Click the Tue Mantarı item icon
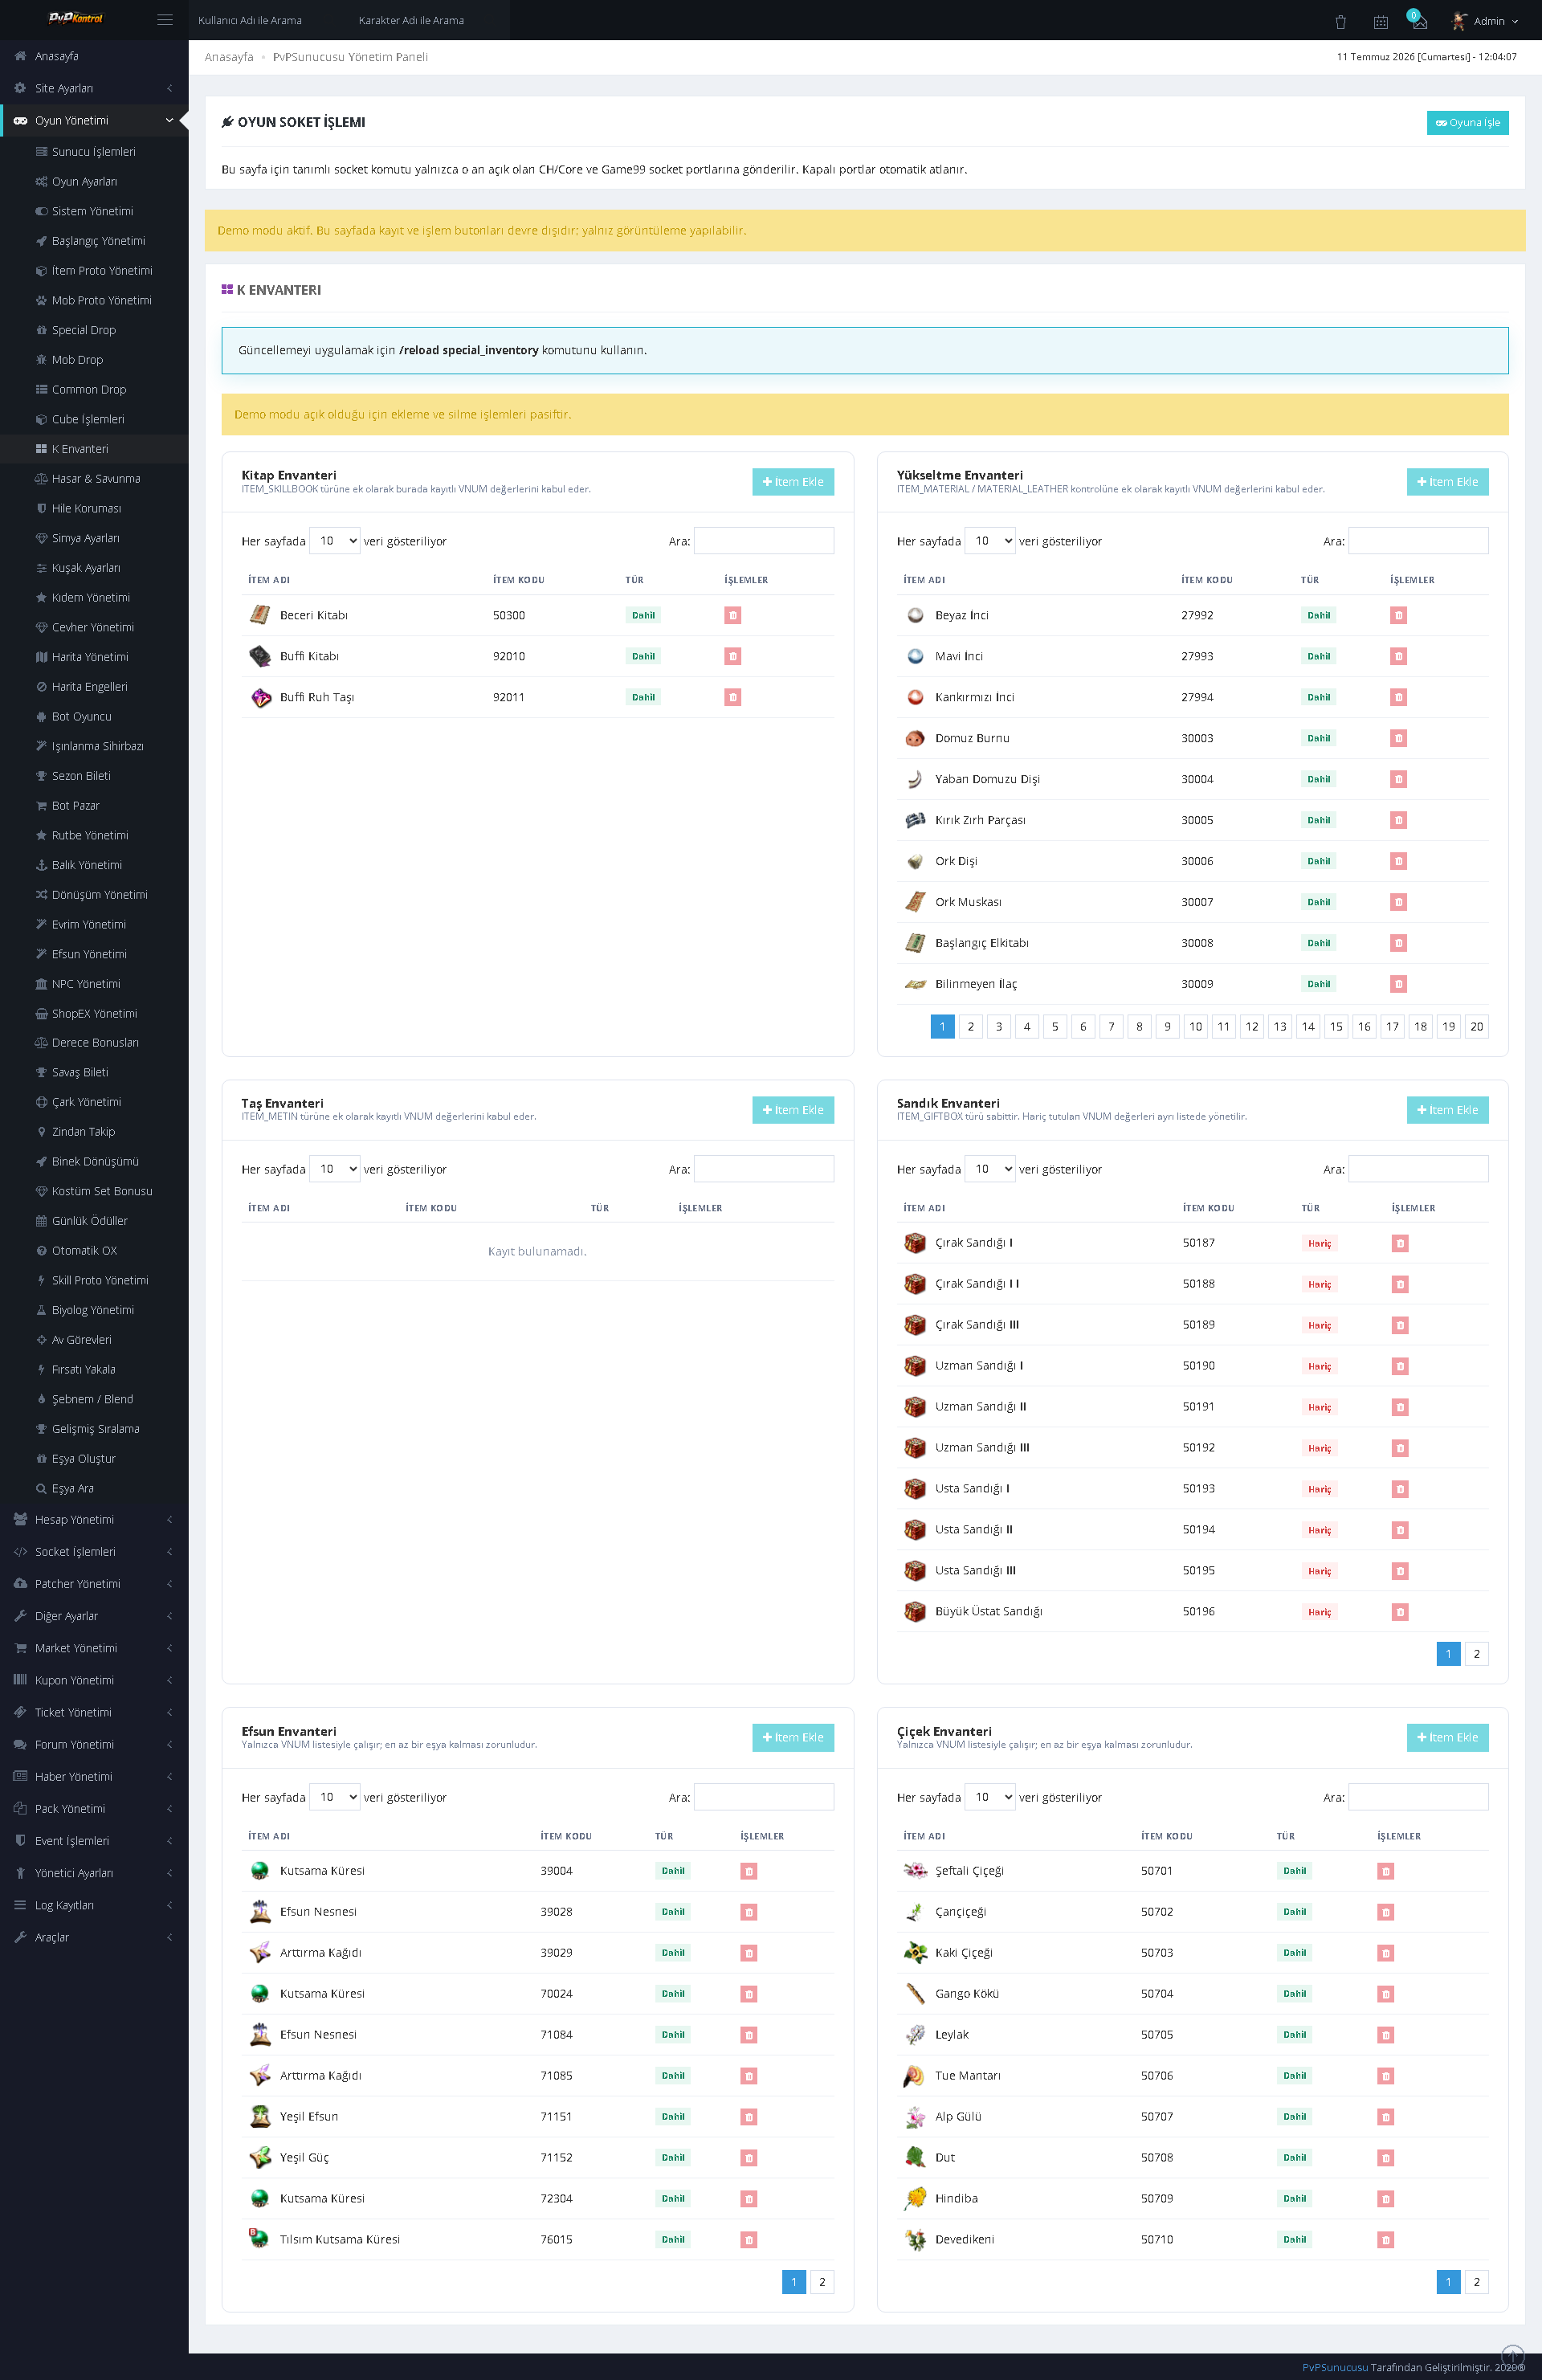 915,2076
